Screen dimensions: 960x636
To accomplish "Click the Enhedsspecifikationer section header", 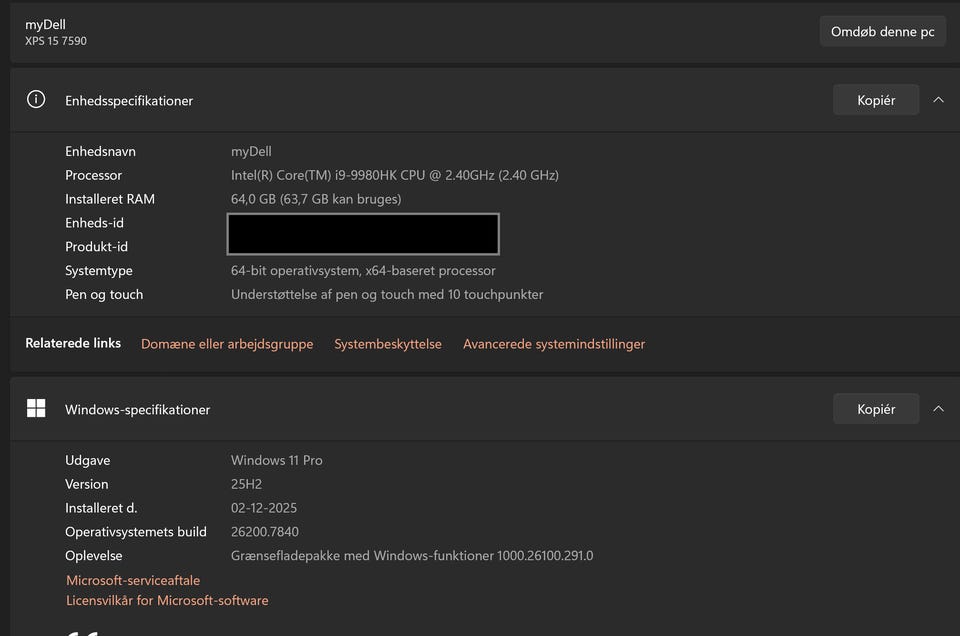I will pos(129,101).
